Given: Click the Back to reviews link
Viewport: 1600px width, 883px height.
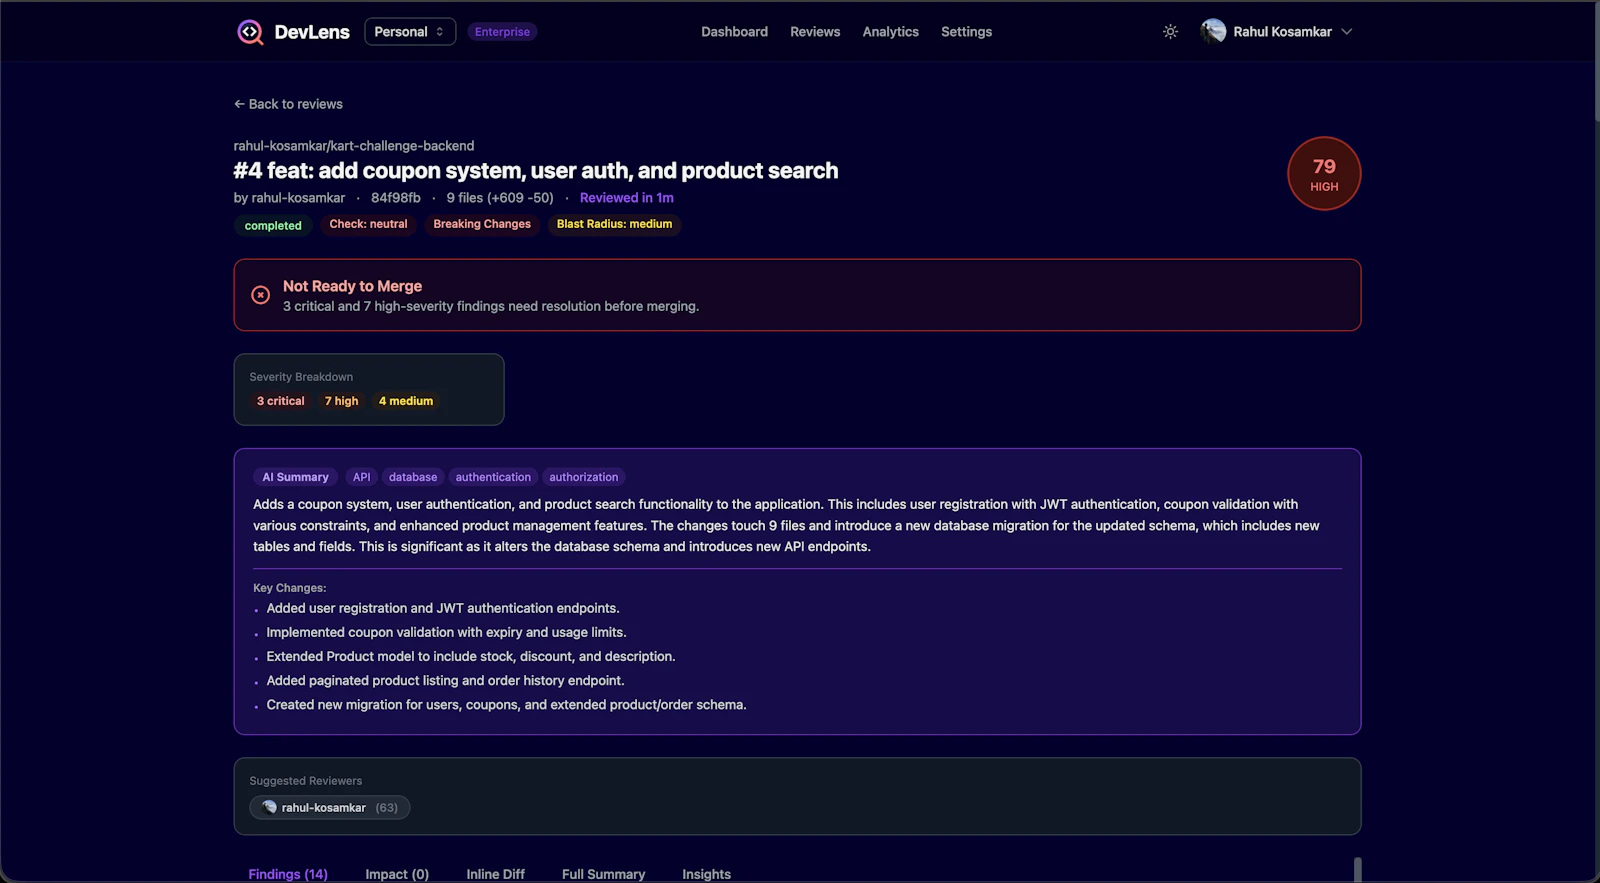Looking at the screenshot, I should 288,104.
